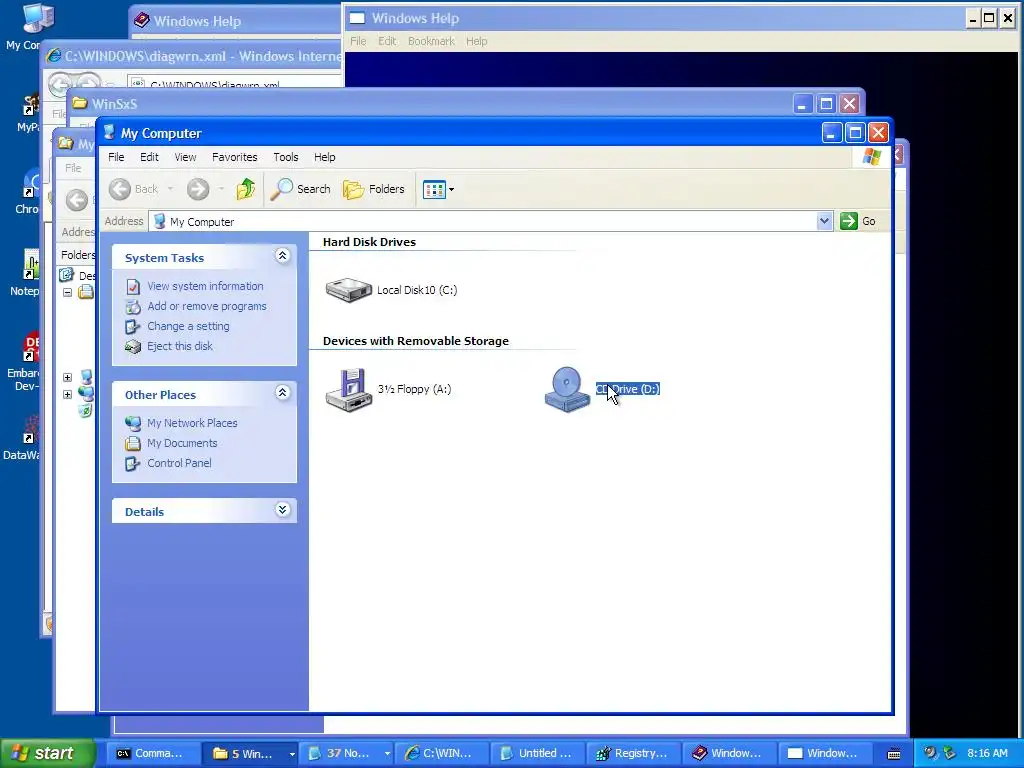Collapse the minus node in Folders tree
The image size is (1024, 768).
(67, 293)
